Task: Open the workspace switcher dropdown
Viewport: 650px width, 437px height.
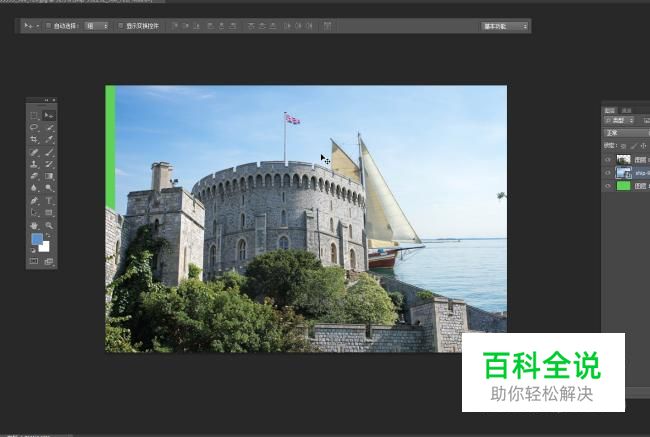Action: [504, 26]
